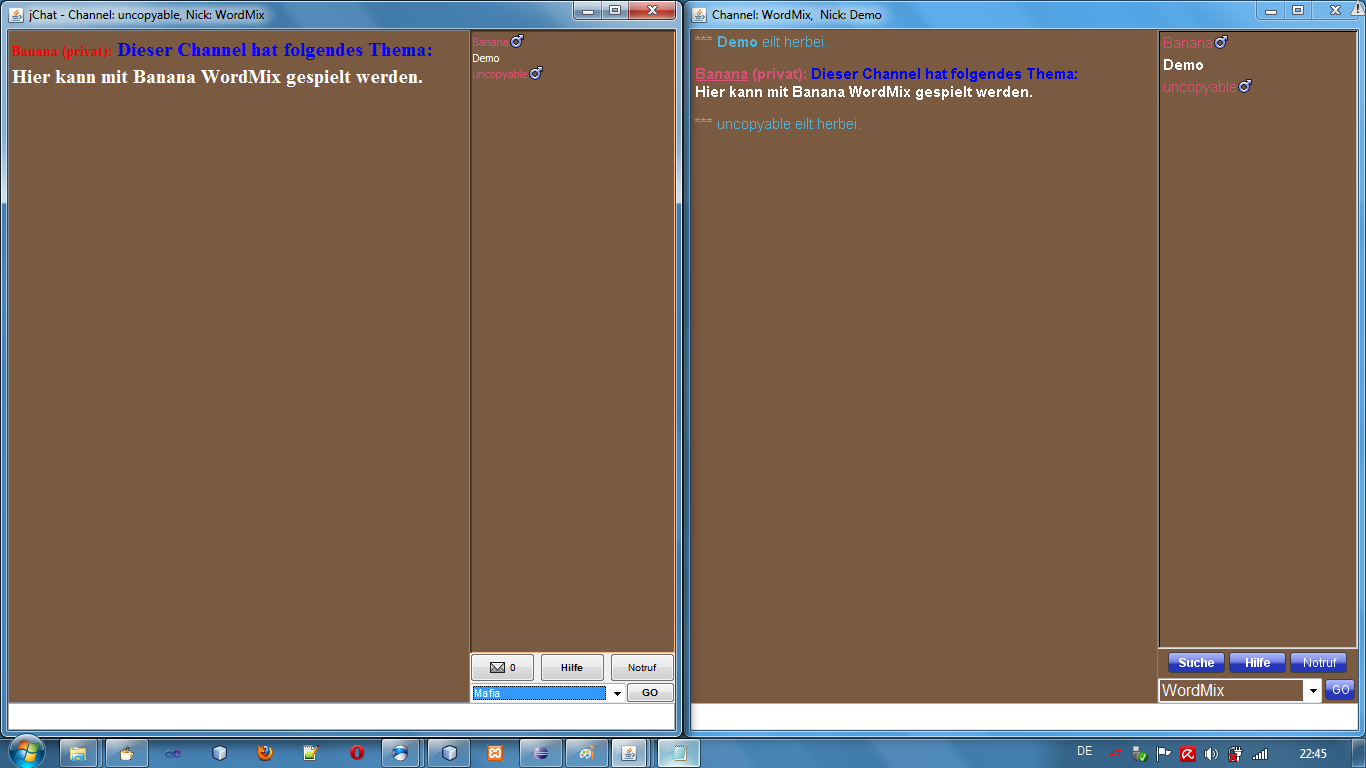Click the message input field in left window

point(340,717)
